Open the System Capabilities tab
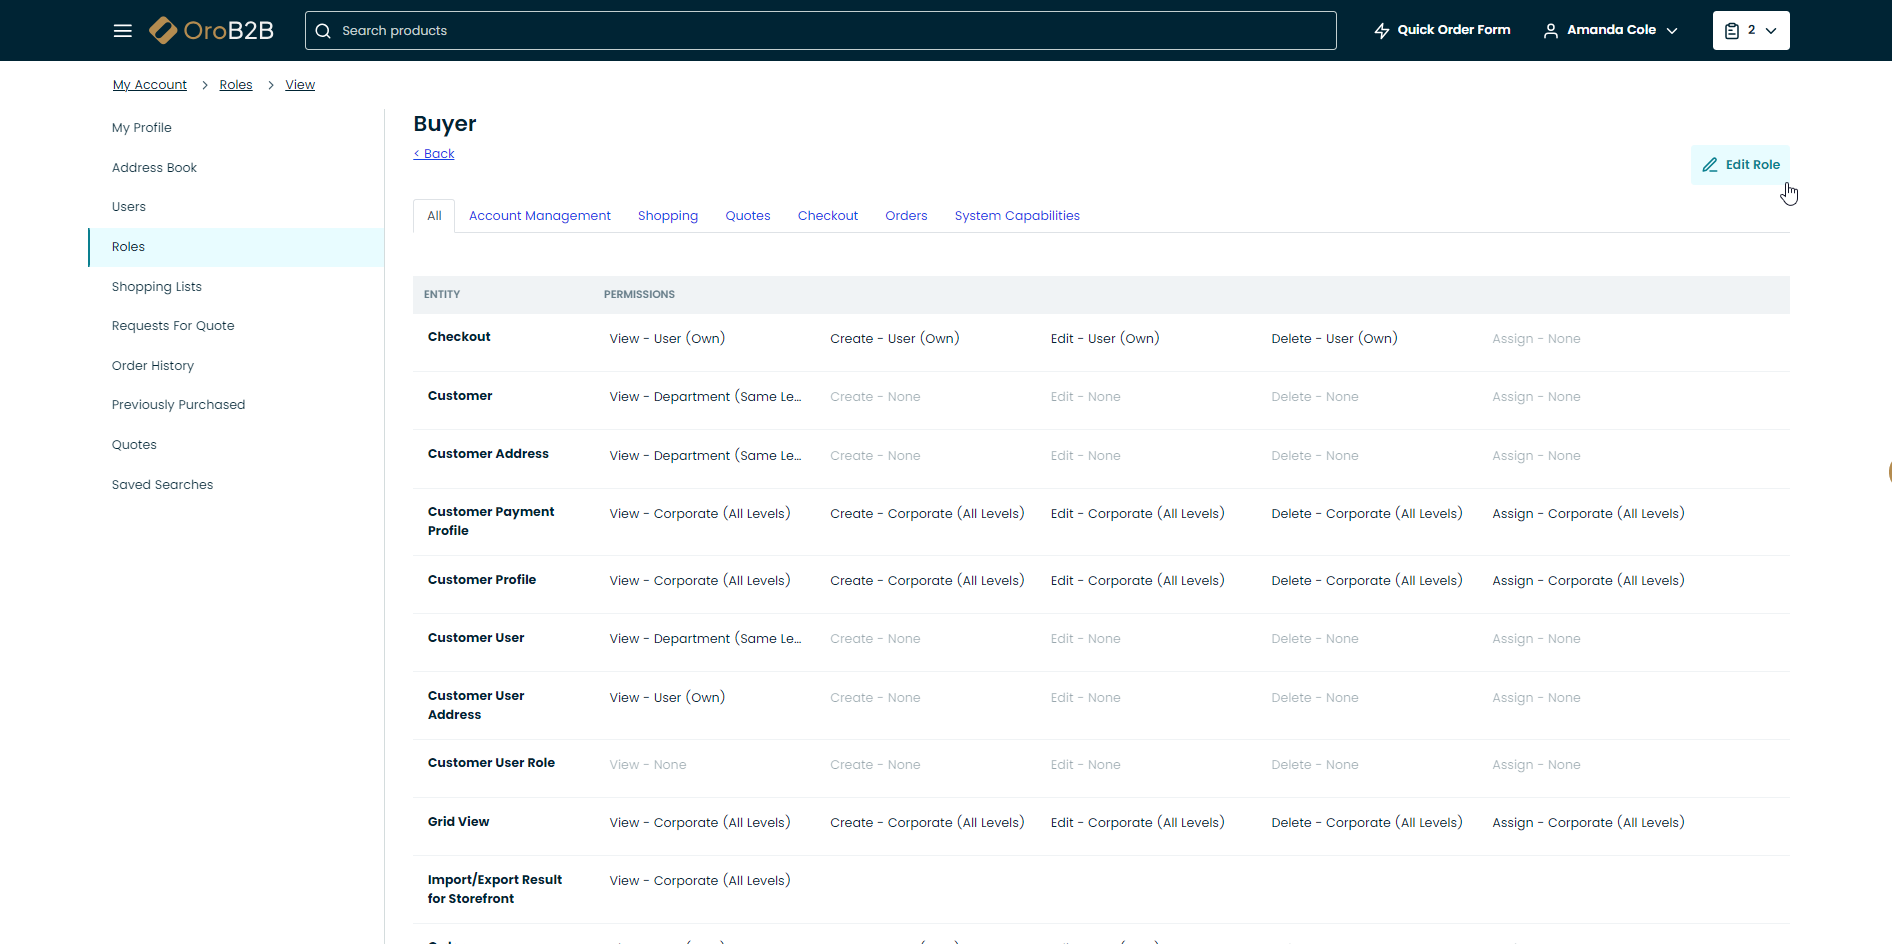Image resolution: width=1892 pixels, height=944 pixels. pyautogui.click(x=1016, y=216)
